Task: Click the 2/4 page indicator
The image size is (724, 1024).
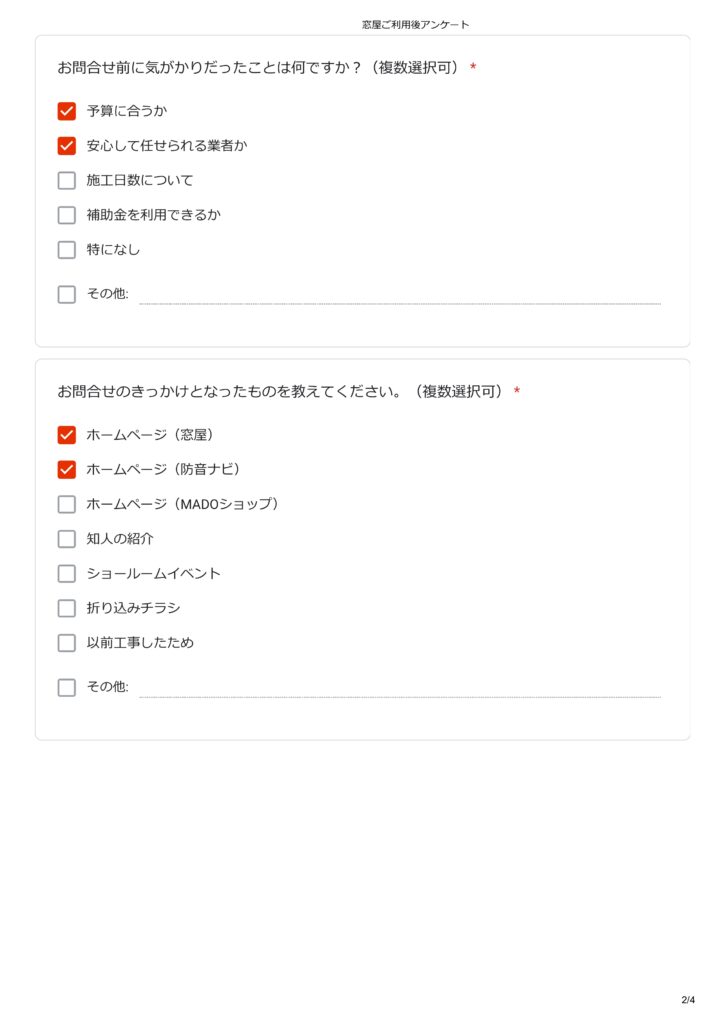Action: coord(688,1000)
